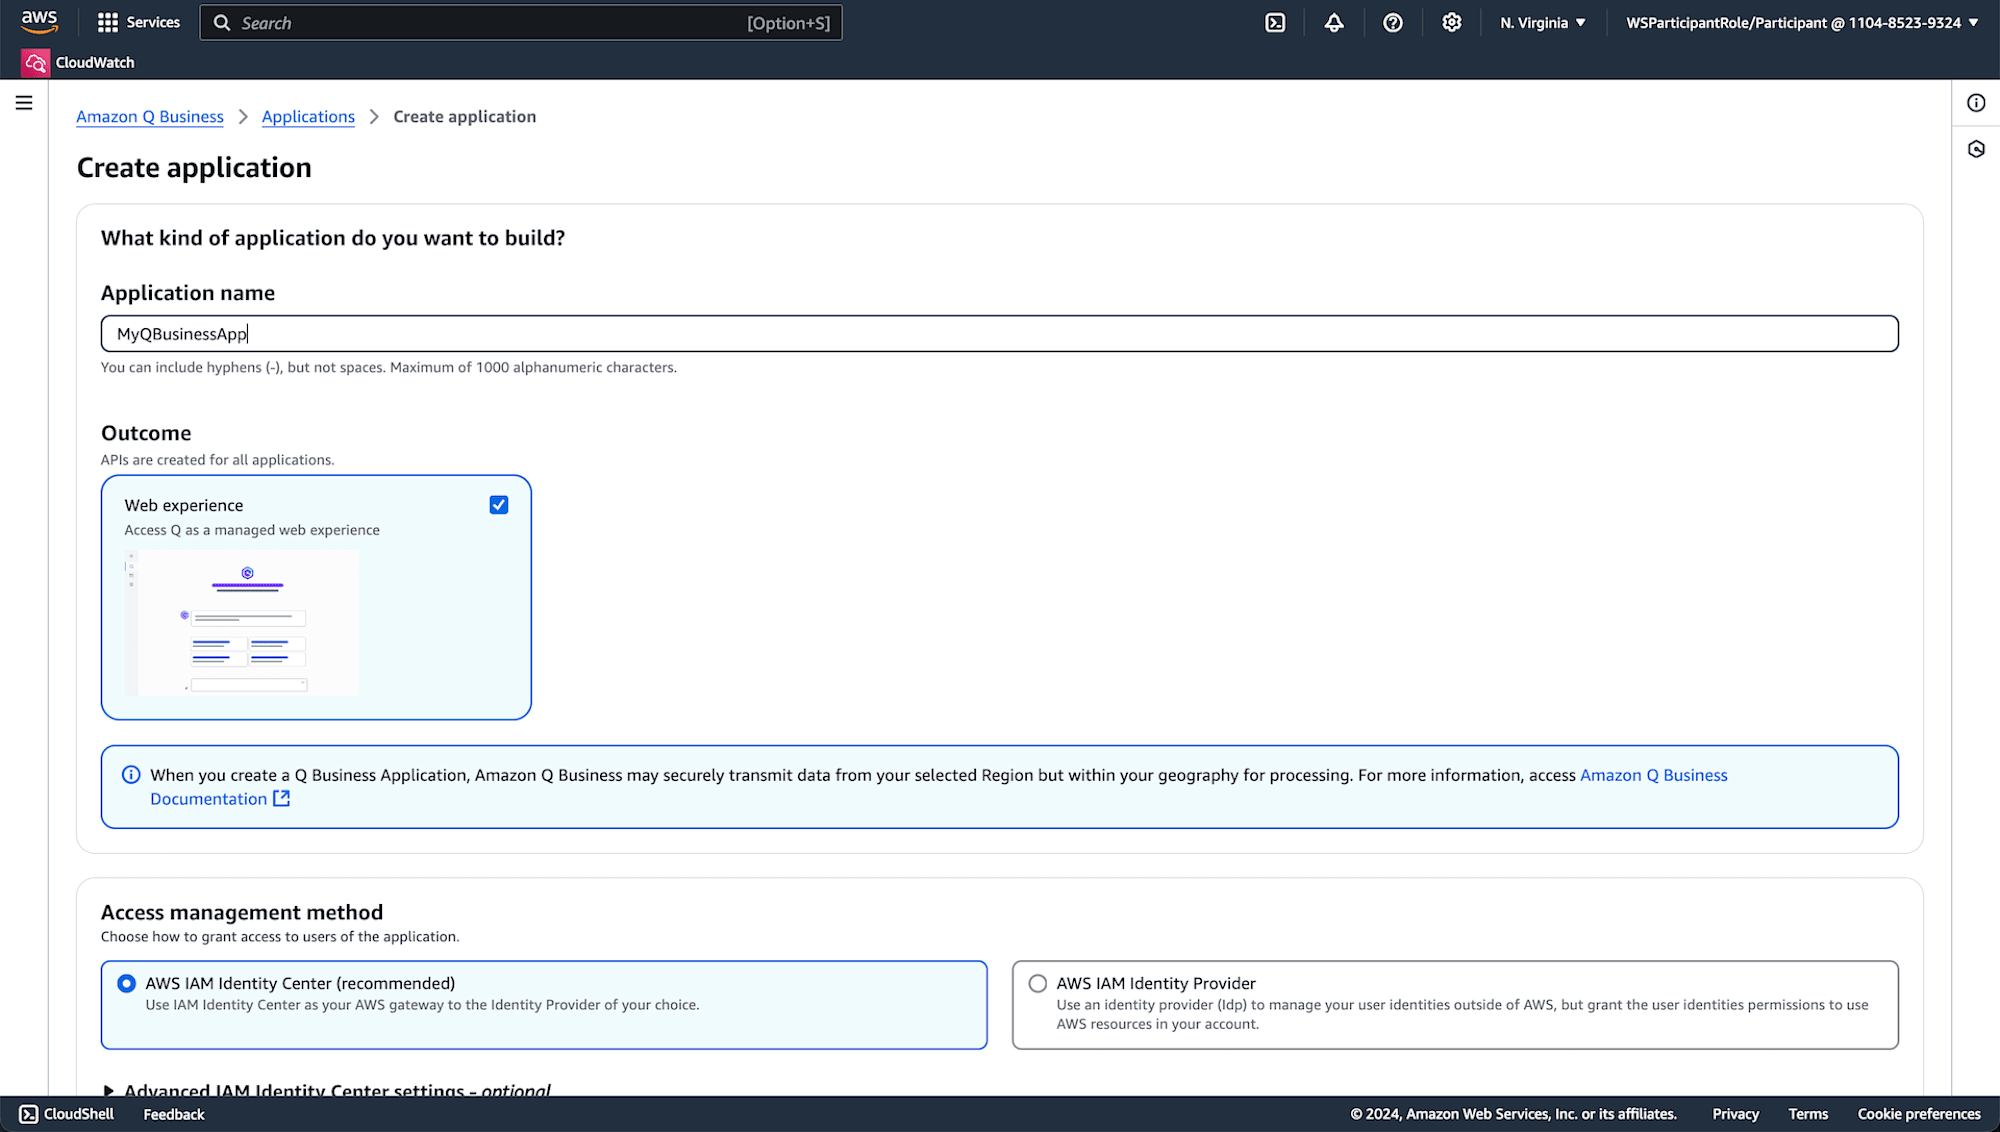Click the info circle icon in notification banner
This screenshot has width=2000, height=1132.
(x=129, y=775)
